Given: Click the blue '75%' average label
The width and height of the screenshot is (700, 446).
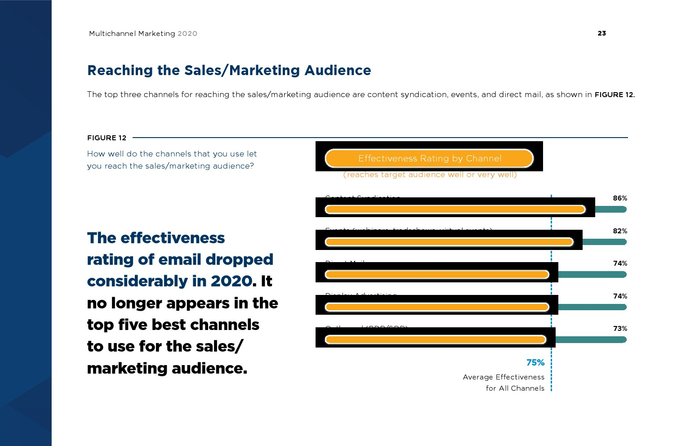Looking at the screenshot, I should pos(535,363).
